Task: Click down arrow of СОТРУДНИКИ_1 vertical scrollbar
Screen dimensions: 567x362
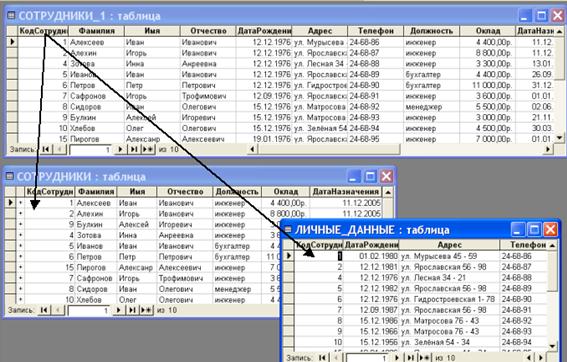Action: (559, 137)
